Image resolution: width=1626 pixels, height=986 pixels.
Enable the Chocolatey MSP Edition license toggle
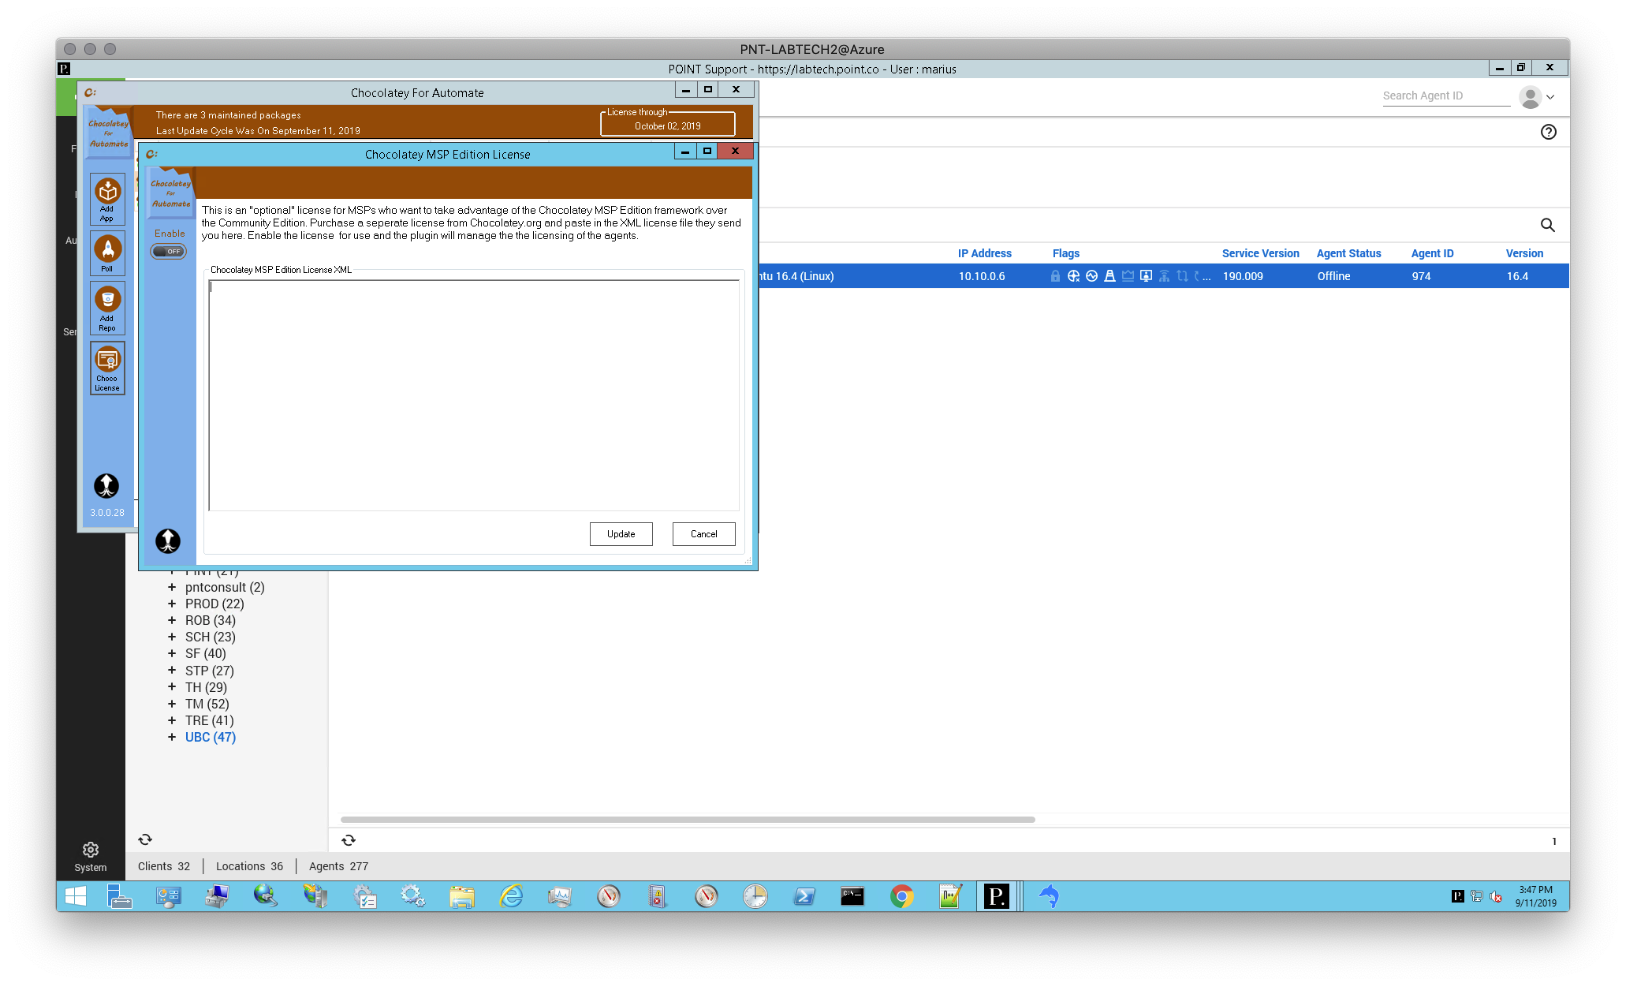[x=168, y=251]
